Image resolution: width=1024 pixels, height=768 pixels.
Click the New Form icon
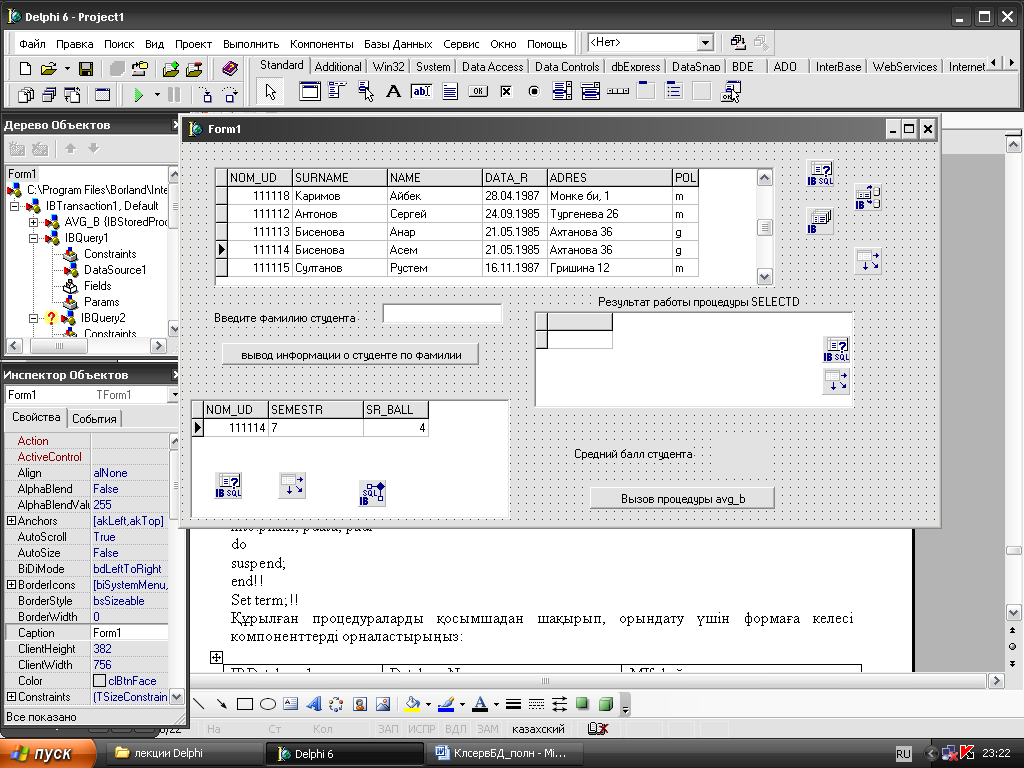tap(103, 95)
